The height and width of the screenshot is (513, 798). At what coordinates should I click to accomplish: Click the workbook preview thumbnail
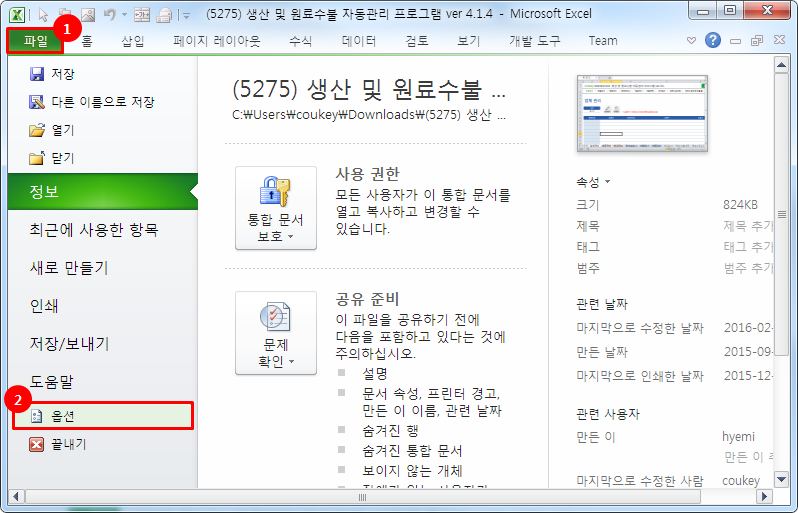tap(642, 113)
